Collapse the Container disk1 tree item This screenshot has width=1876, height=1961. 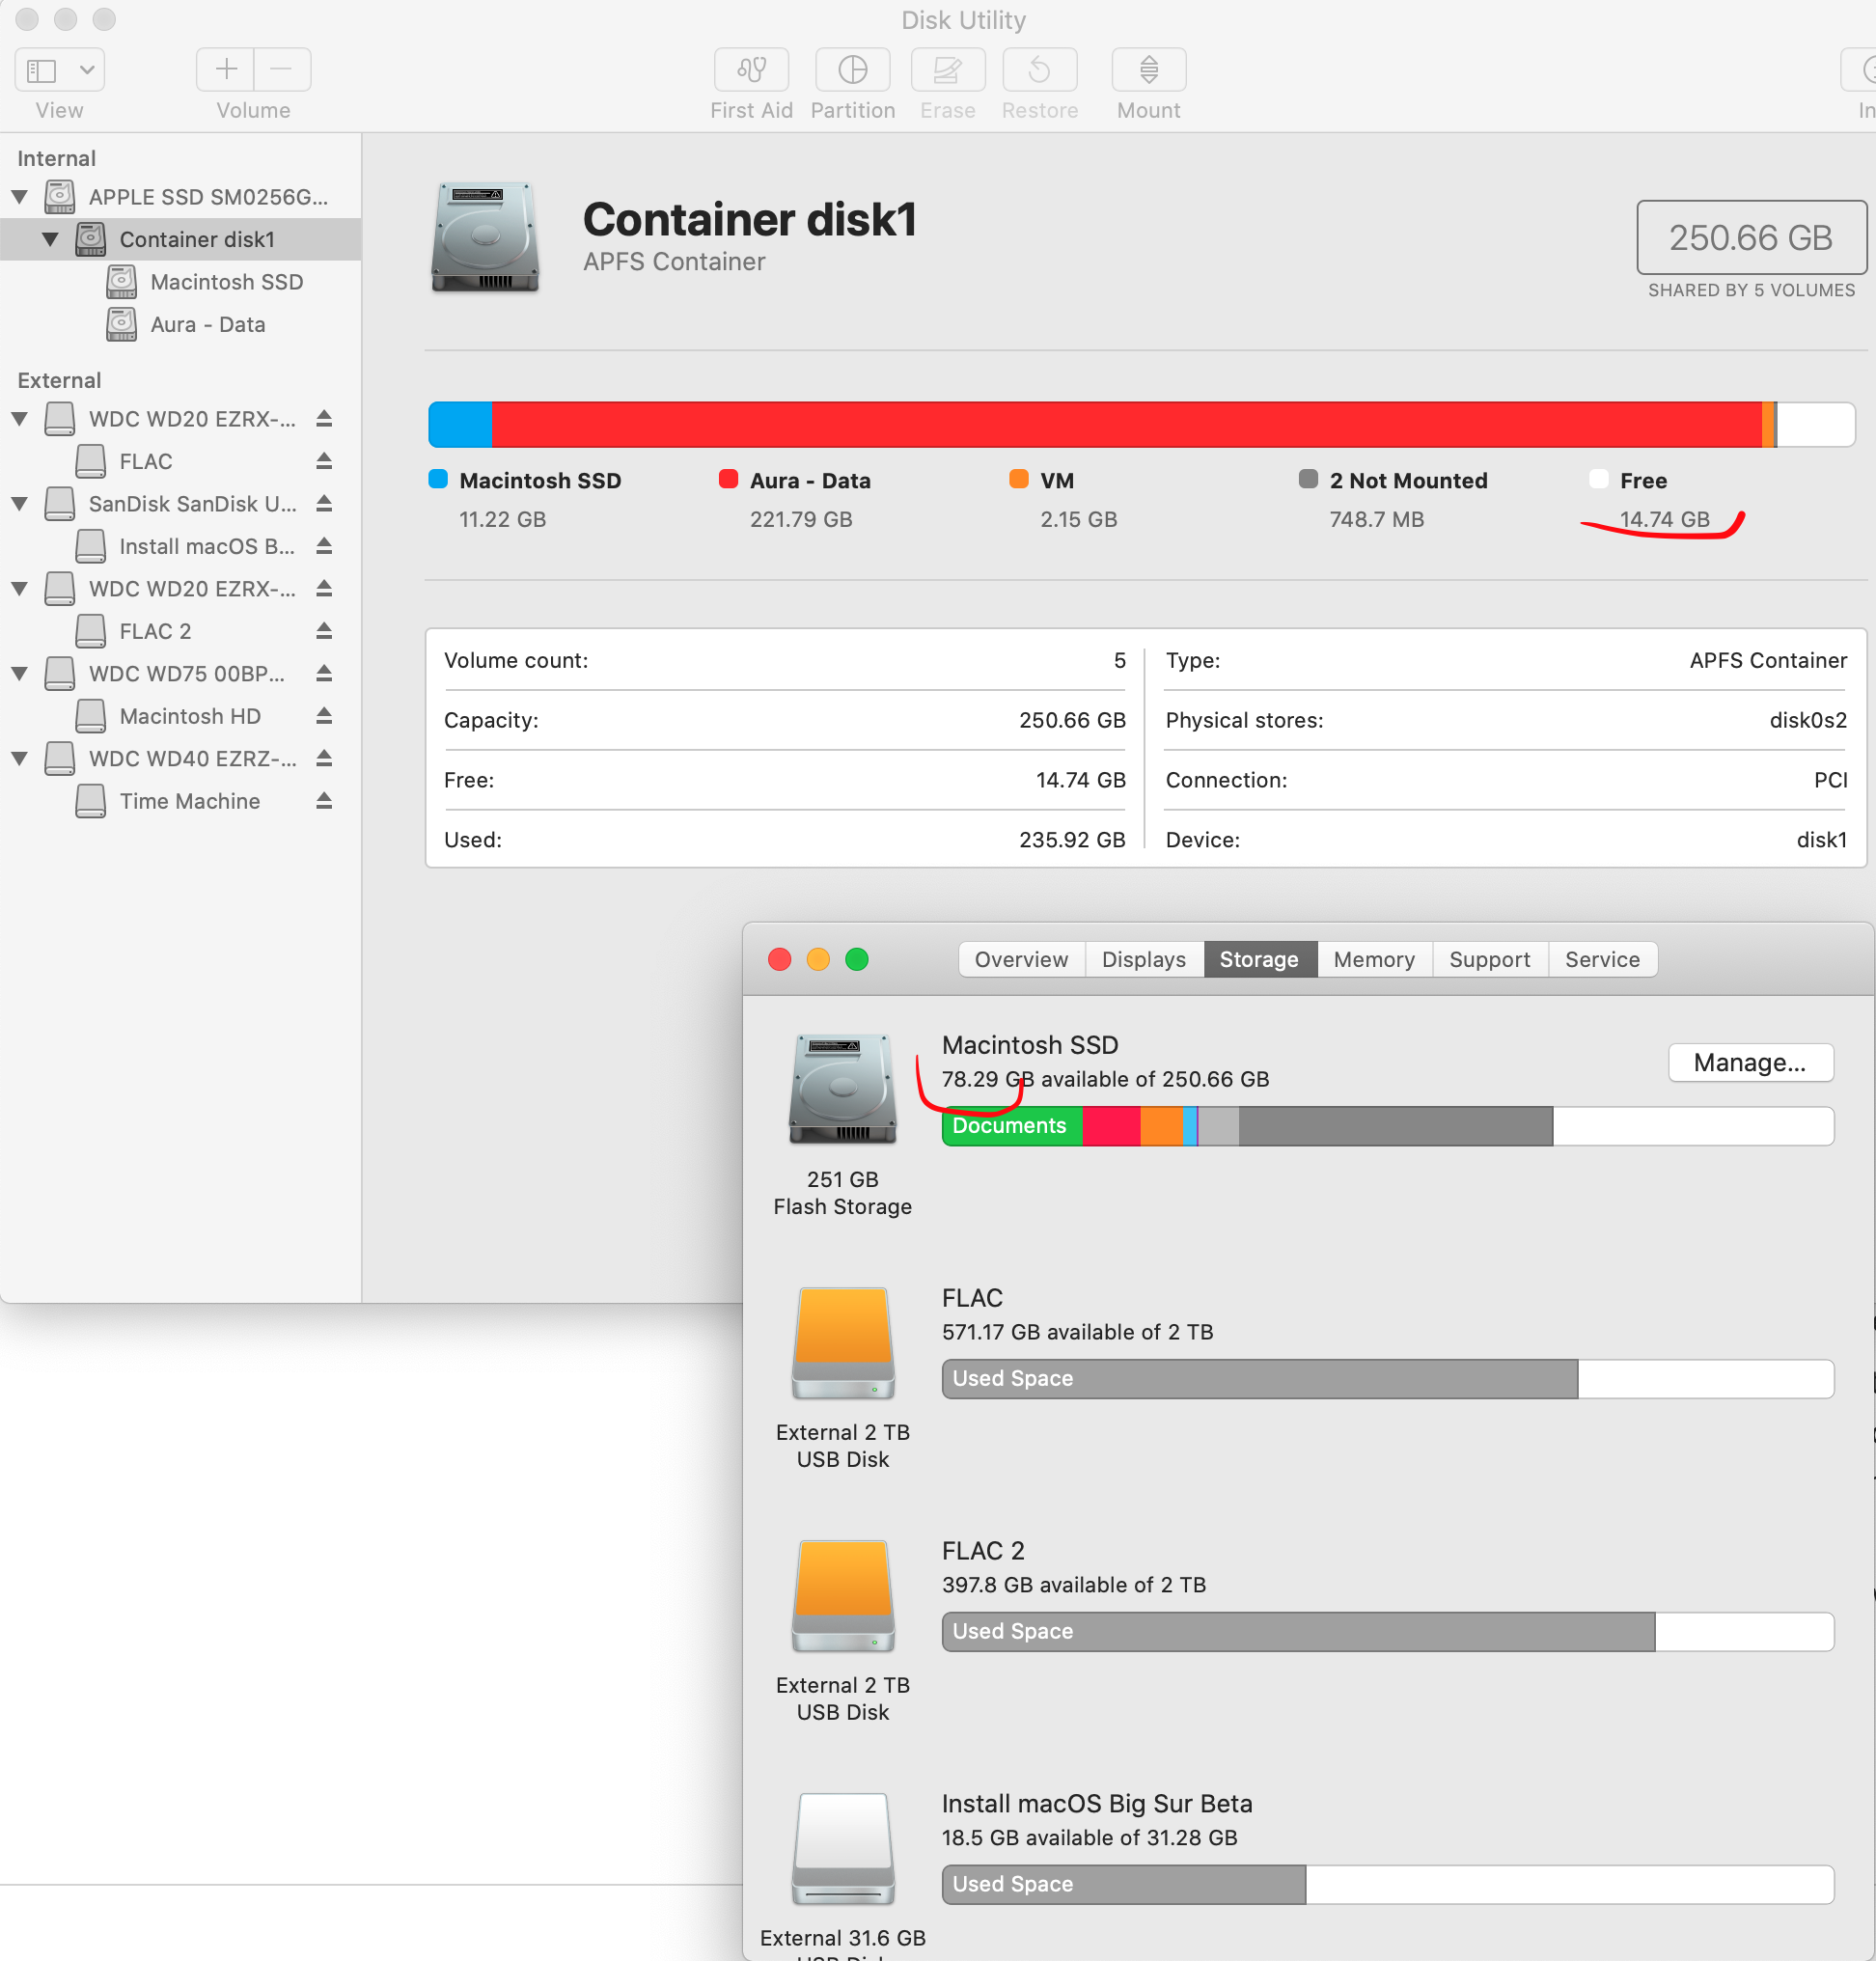(x=50, y=240)
